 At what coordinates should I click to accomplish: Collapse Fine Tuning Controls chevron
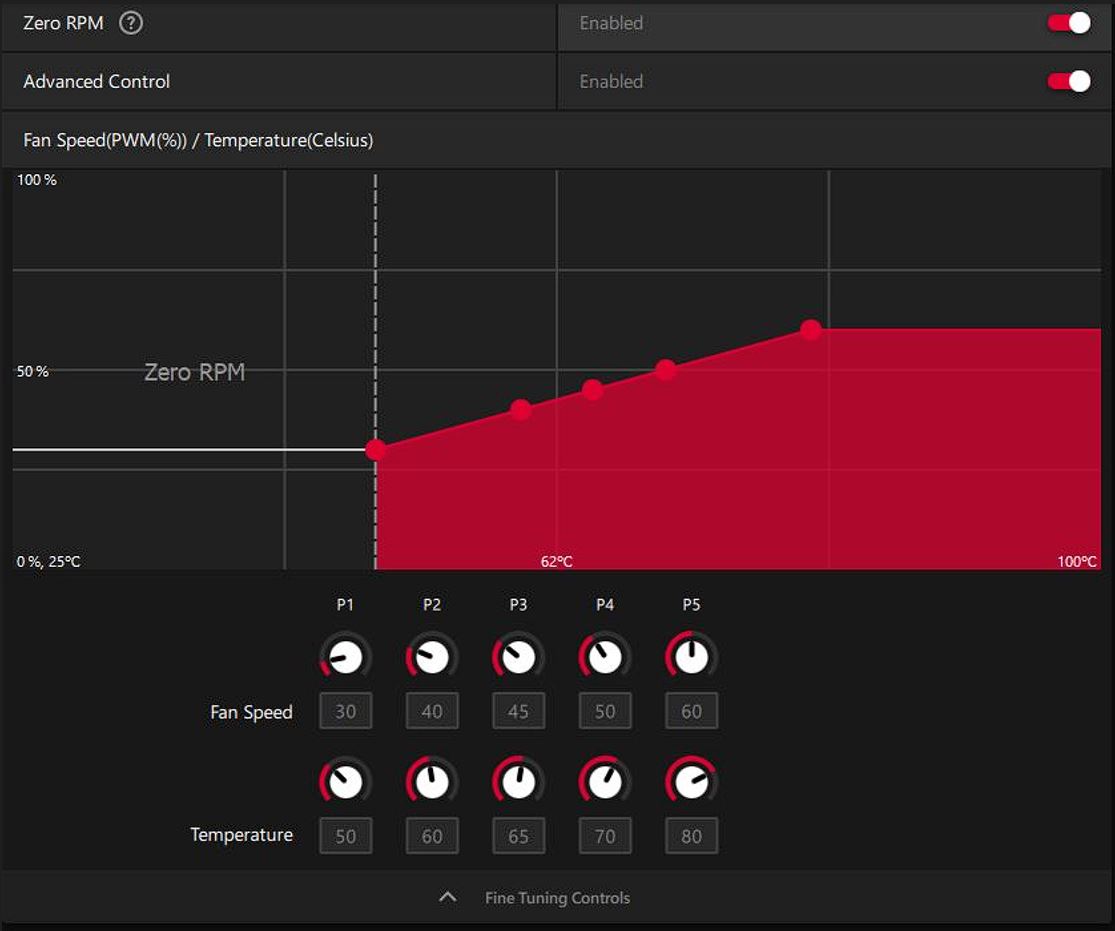click(448, 897)
